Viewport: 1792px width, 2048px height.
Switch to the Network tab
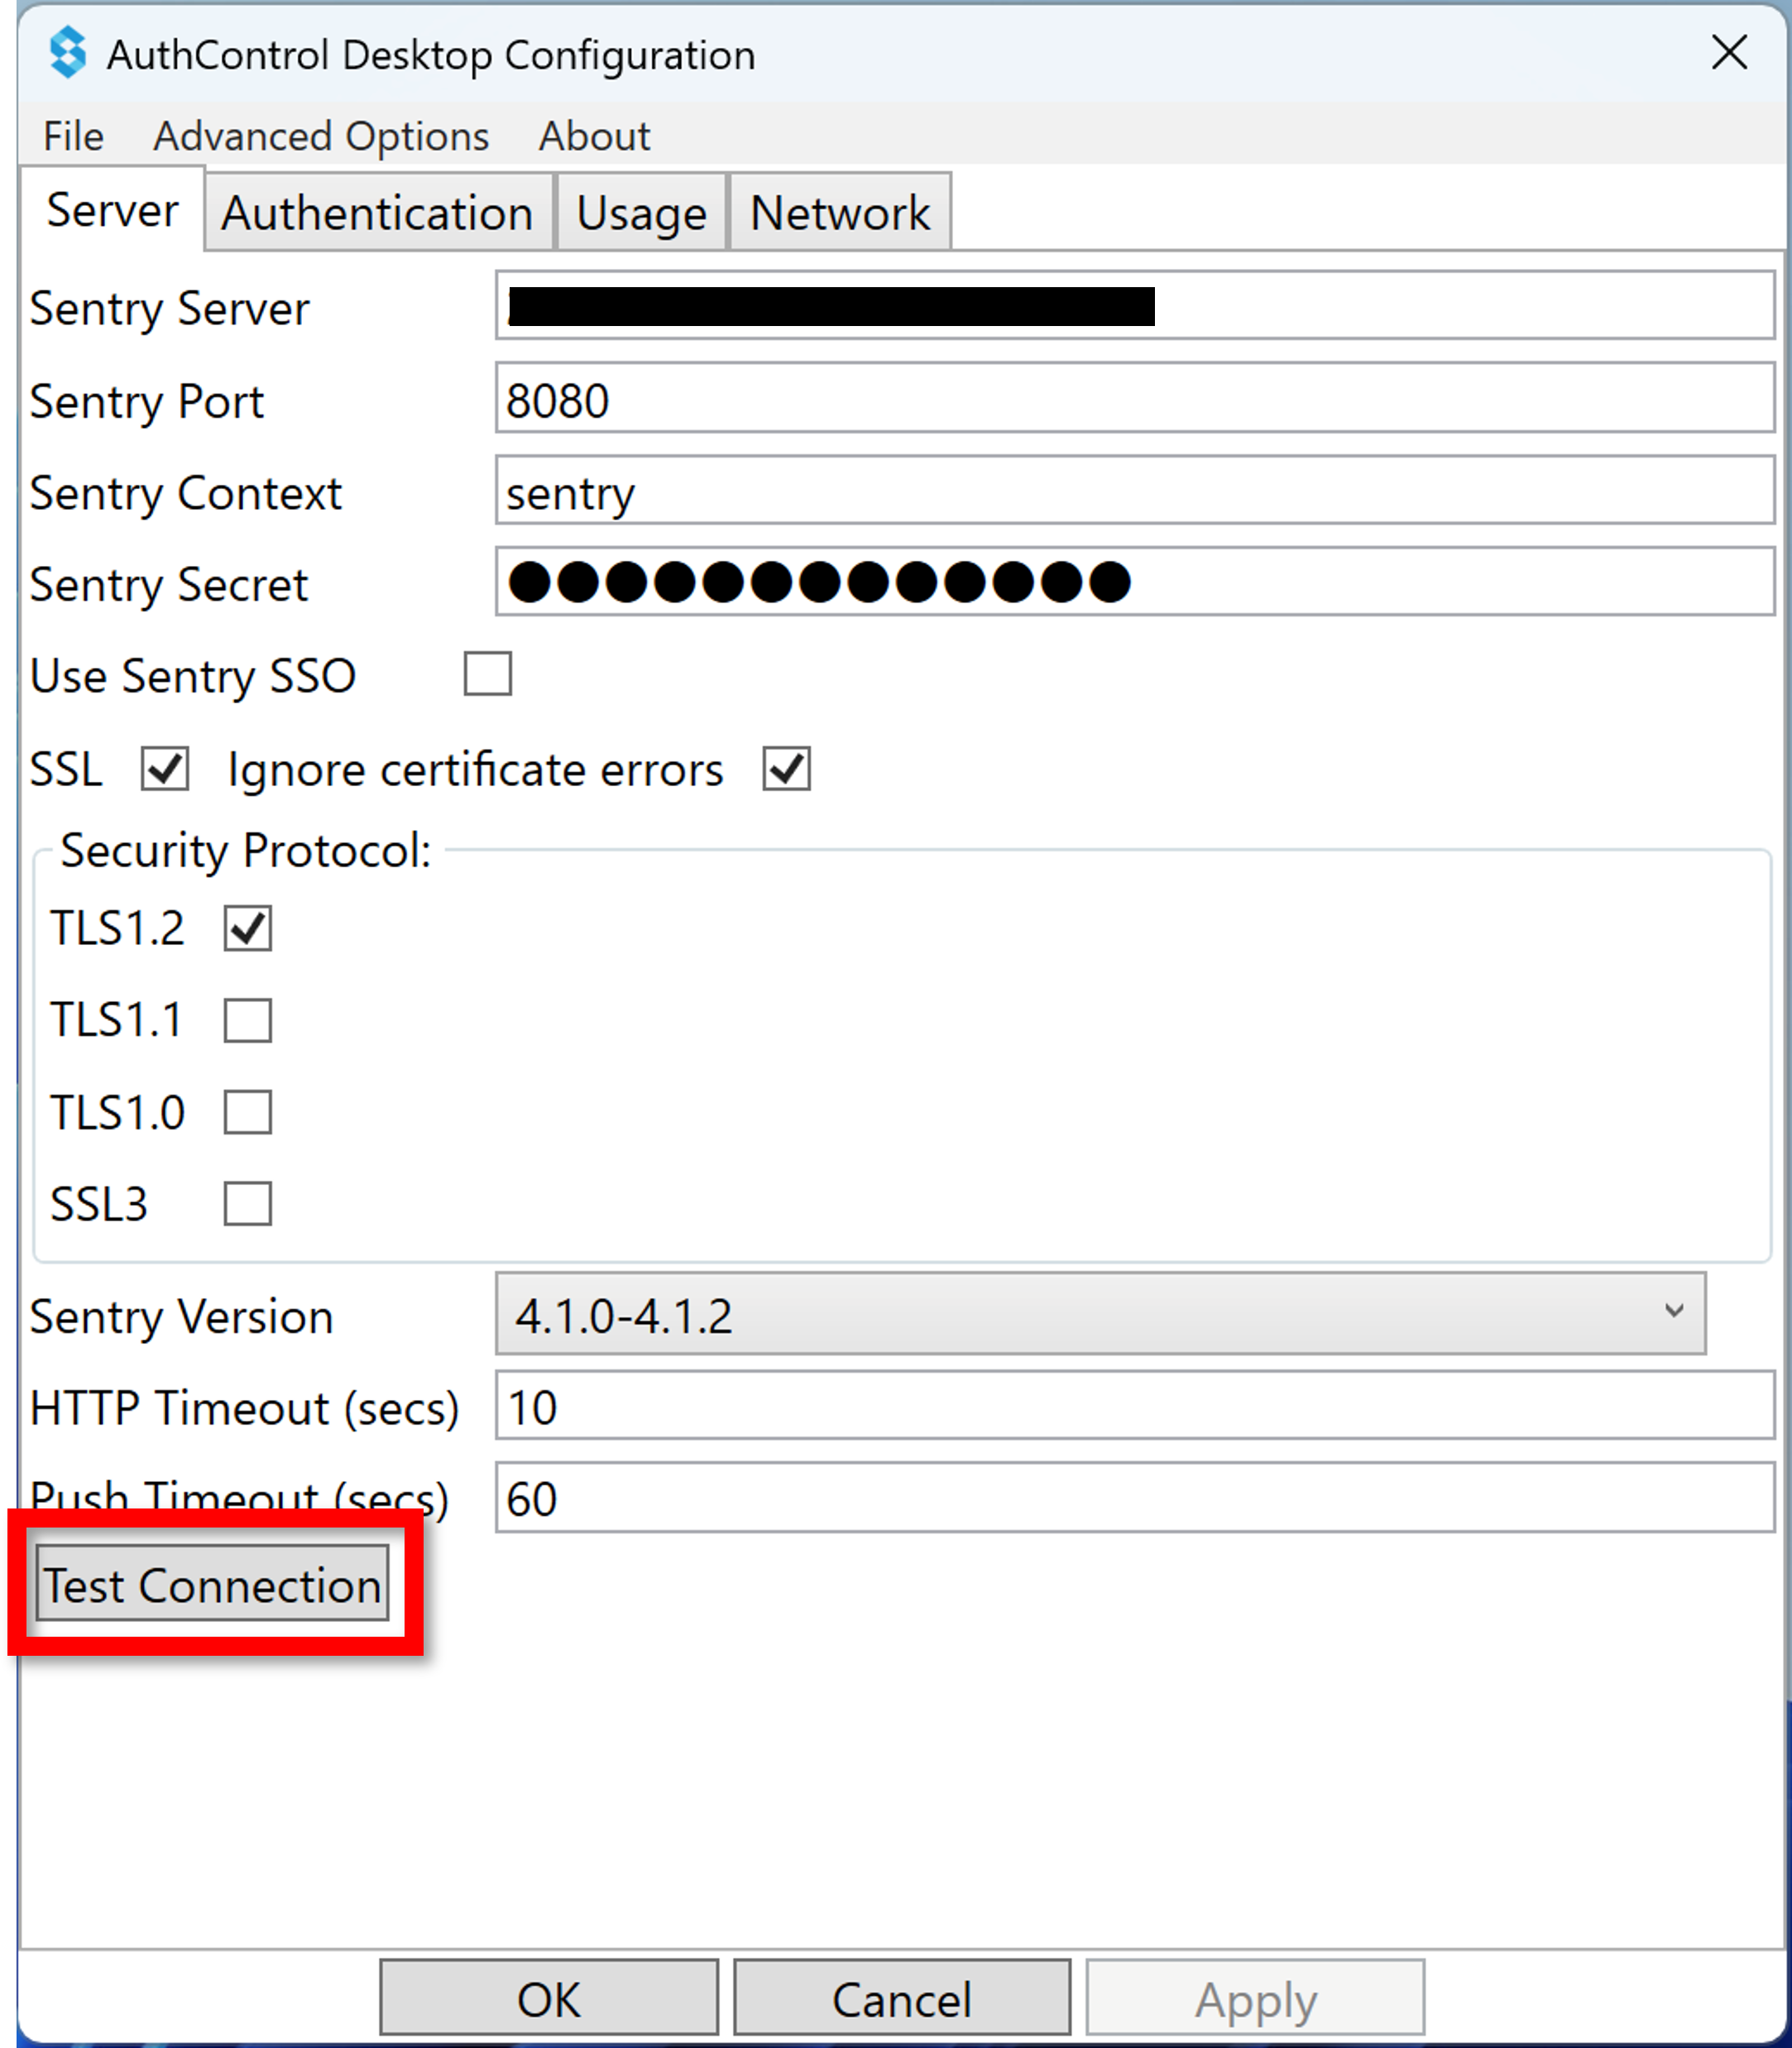(x=840, y=212)
